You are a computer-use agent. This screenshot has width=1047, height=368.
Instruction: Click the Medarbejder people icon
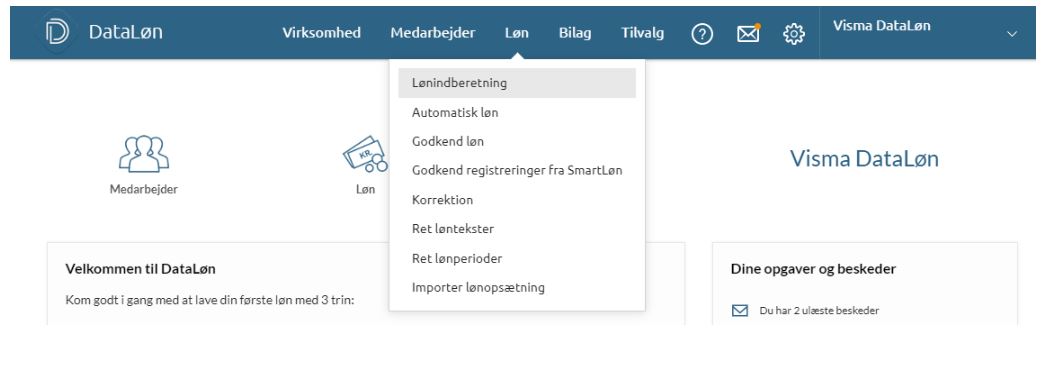tap(144, 154)
